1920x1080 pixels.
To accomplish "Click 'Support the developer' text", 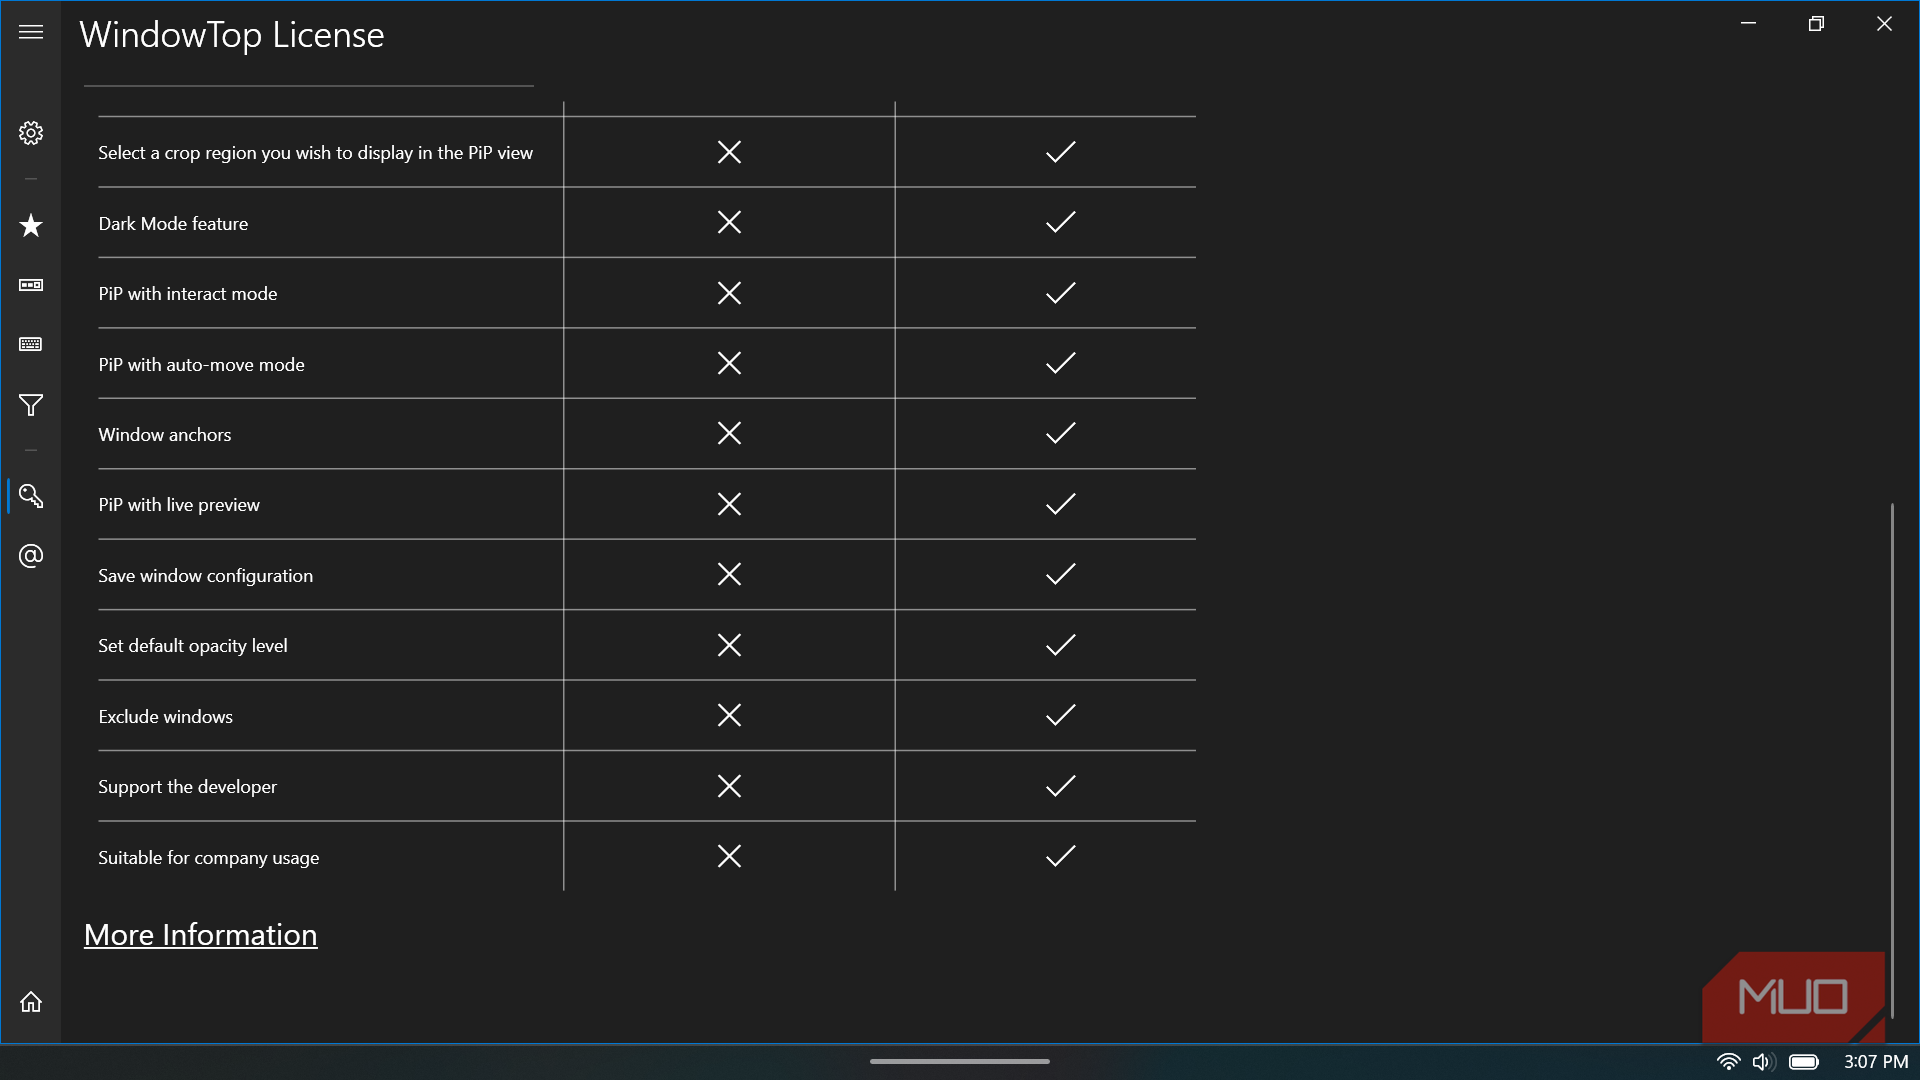I will click(x=187, y=787).
